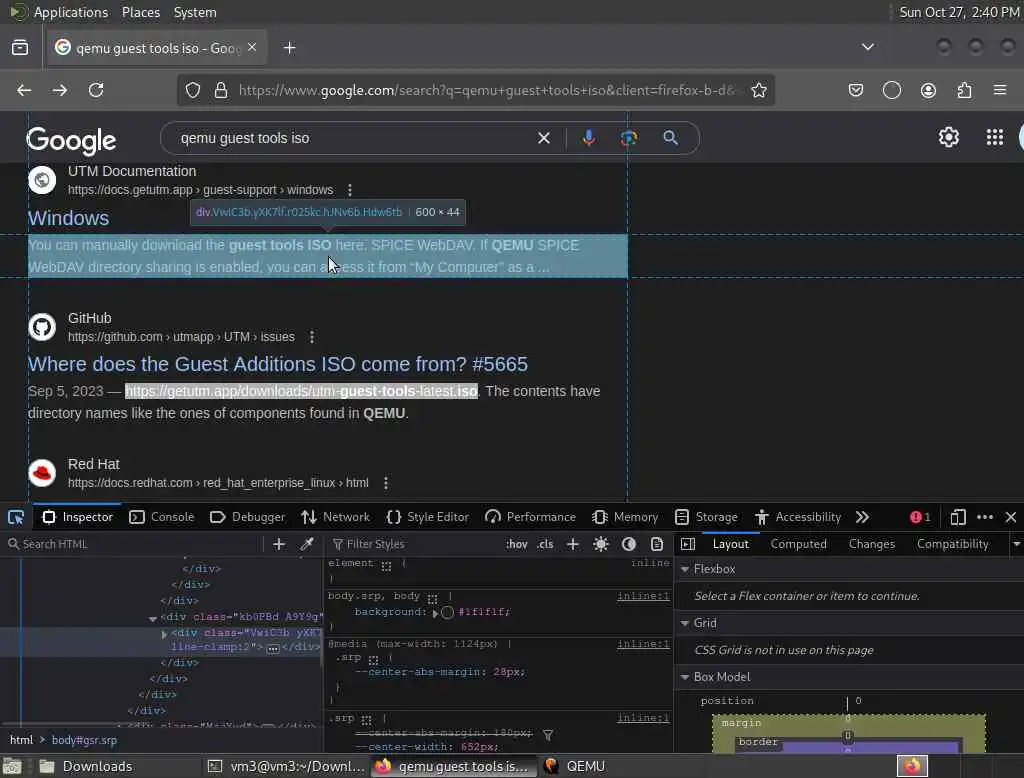Toggle dark color scheme simulation
Screen dimensions: 1024x778
(x=629, y=544)
